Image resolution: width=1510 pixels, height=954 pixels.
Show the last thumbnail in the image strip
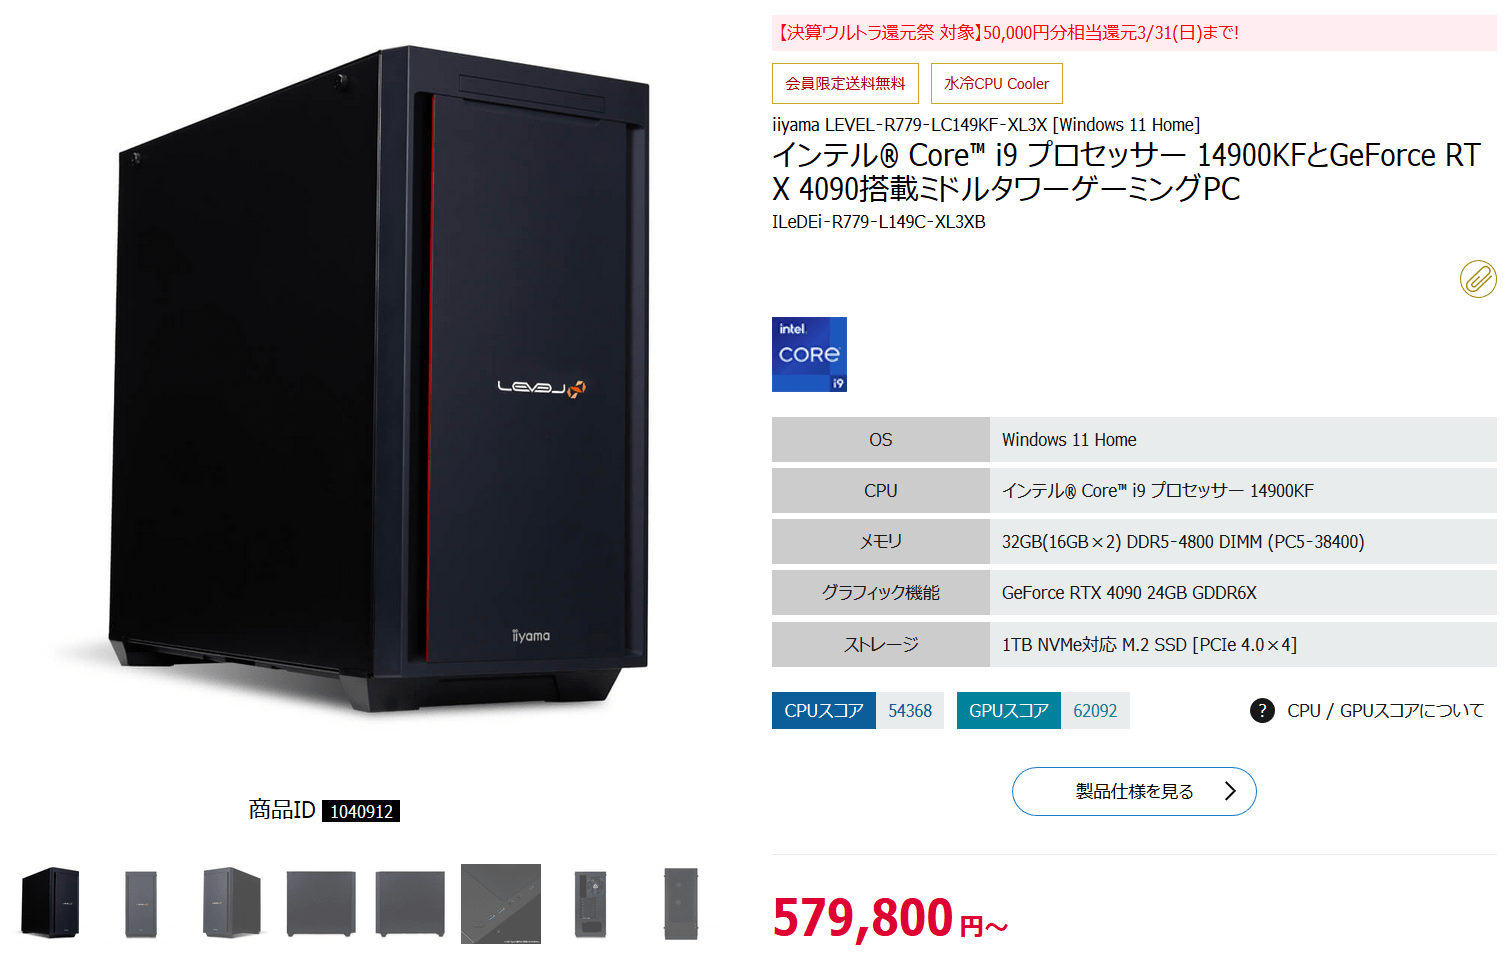(x=681, y=904)
